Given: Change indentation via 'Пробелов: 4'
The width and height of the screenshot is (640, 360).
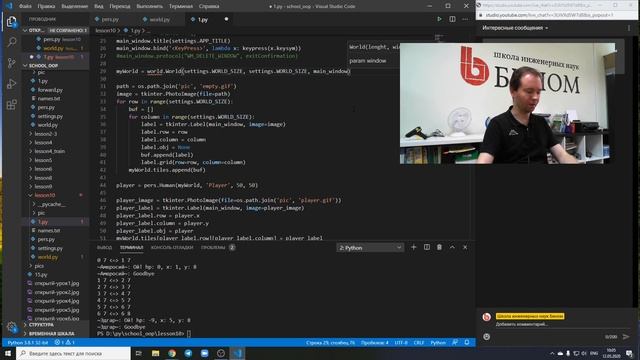Looking at the screenshot, I should coord(375,342).
